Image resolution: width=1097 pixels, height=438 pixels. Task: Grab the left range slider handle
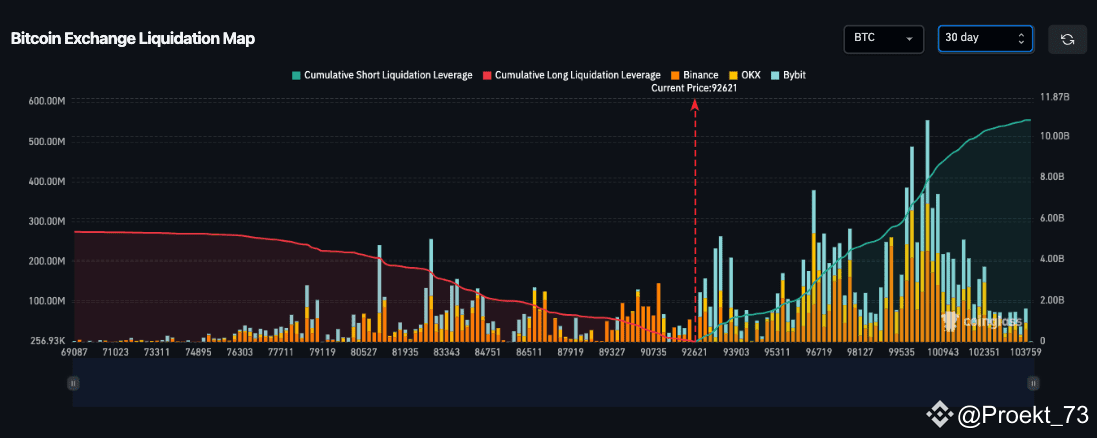[73, 383]
